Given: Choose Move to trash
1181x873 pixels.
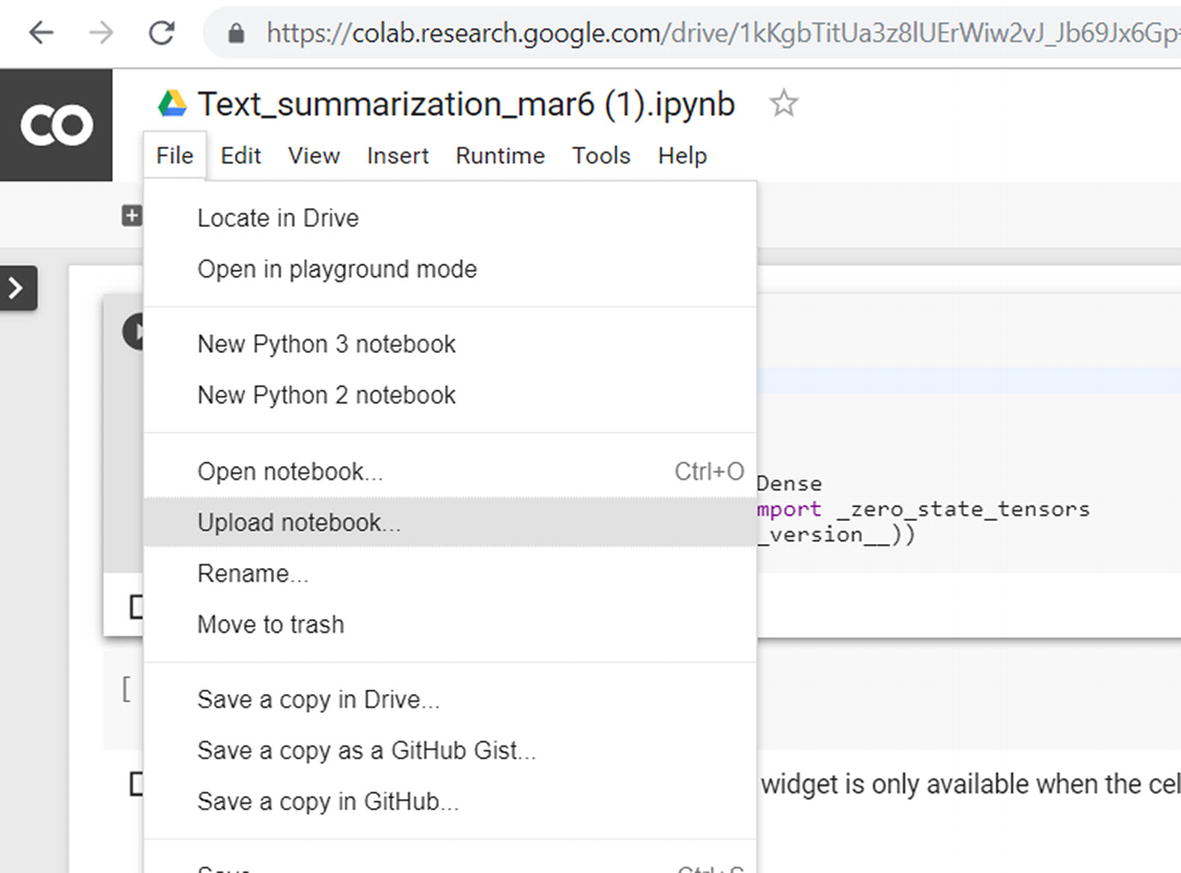Looking at the screenshot, I should pos(450,624).
